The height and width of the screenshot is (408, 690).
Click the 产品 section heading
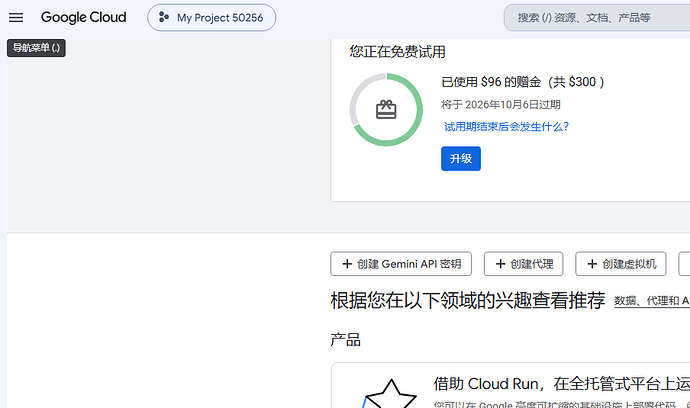click(x=345, y=340)
